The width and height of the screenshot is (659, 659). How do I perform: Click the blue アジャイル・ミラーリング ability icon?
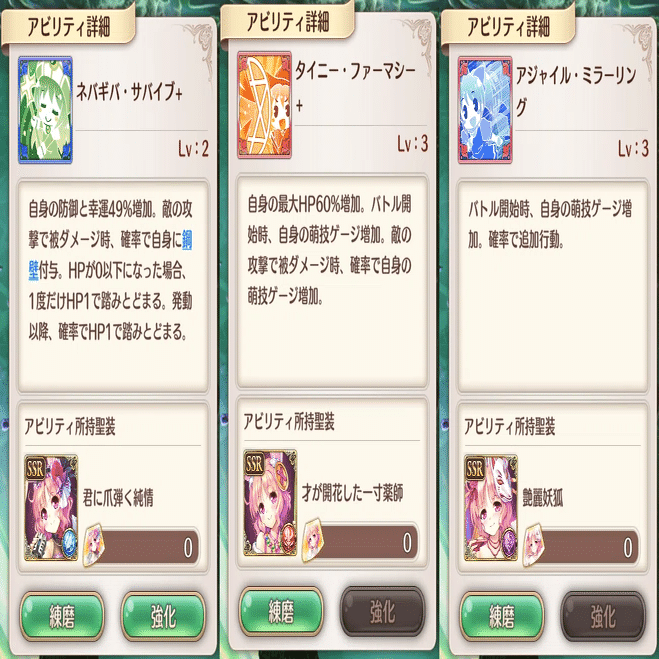pyautogui.click(x=485, y=110)
